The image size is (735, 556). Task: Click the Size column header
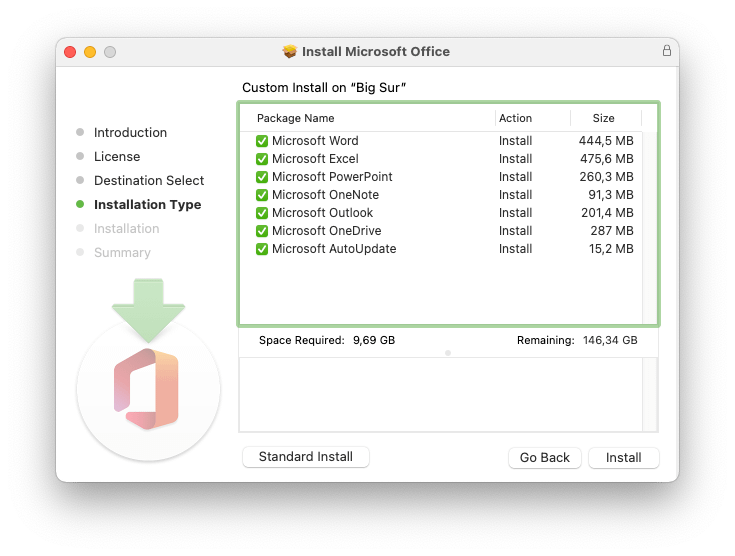click(603, 118)
